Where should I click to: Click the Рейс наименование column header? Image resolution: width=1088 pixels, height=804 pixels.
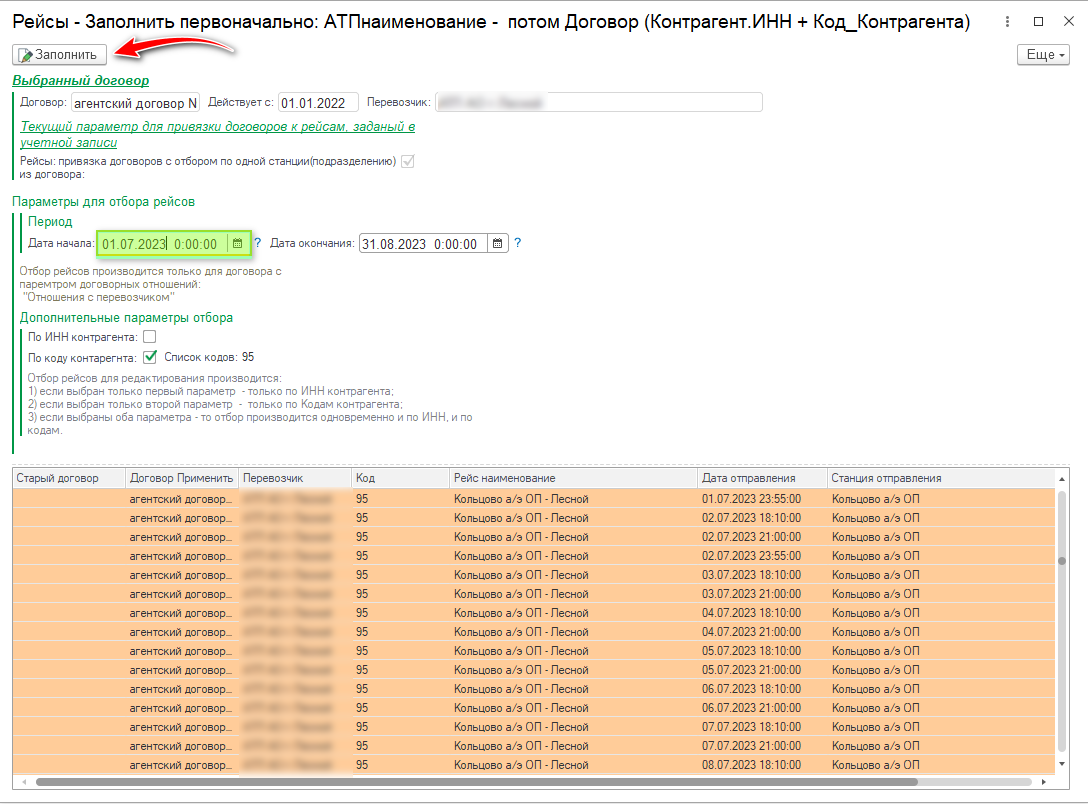coord(573,478)
